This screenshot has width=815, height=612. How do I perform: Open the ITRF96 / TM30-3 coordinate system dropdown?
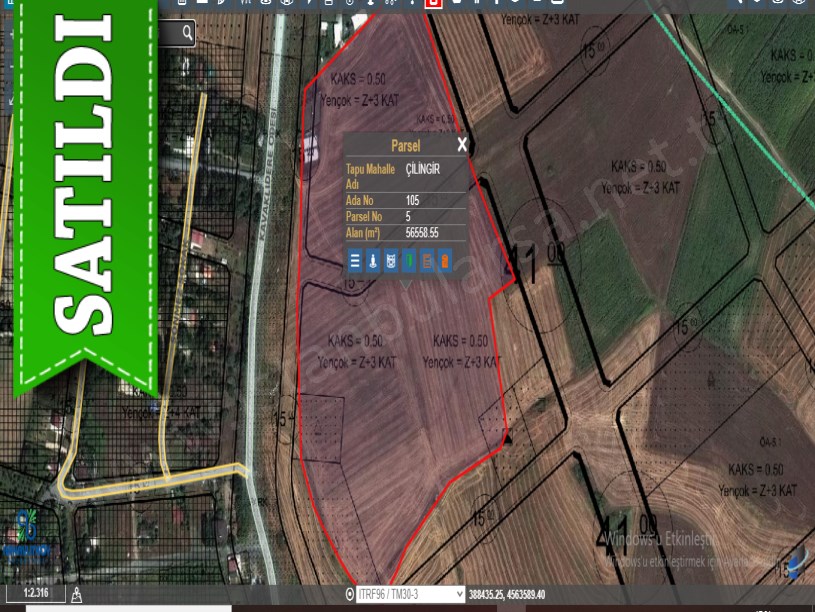pos(410,594)
